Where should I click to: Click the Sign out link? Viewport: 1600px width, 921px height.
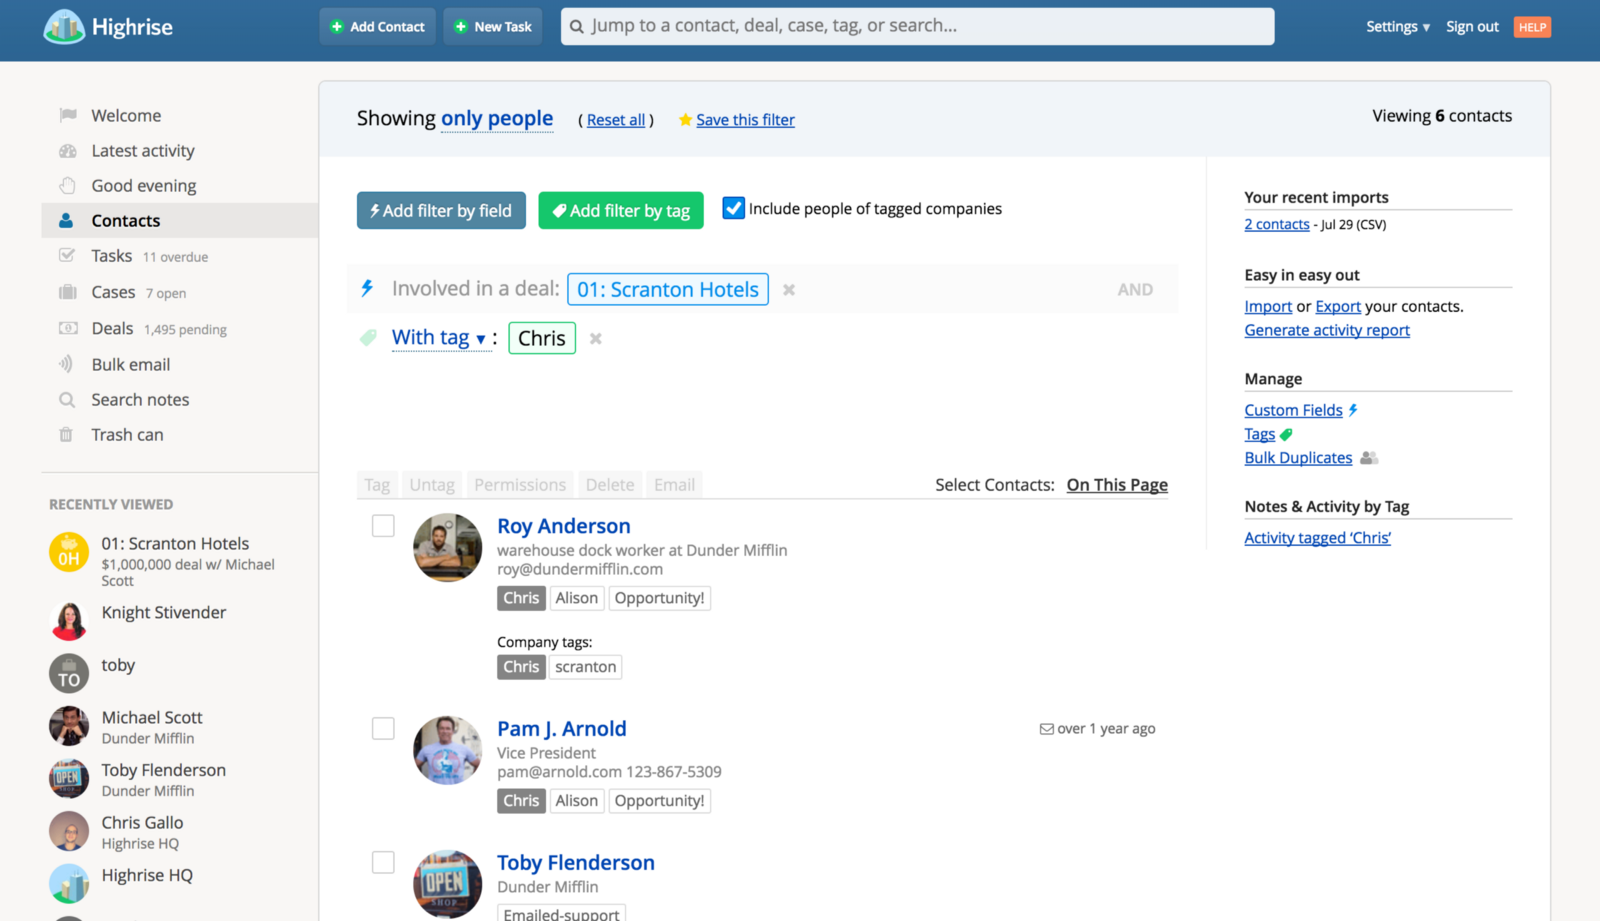coord(1472,27)
